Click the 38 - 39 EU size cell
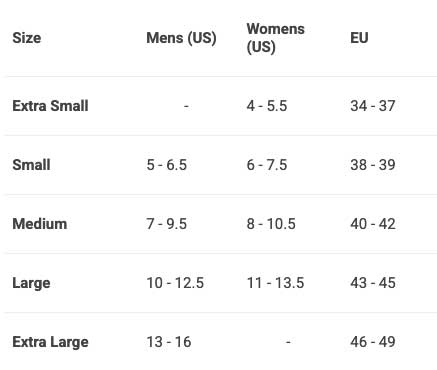437x370 pixels. coord(373,165)
